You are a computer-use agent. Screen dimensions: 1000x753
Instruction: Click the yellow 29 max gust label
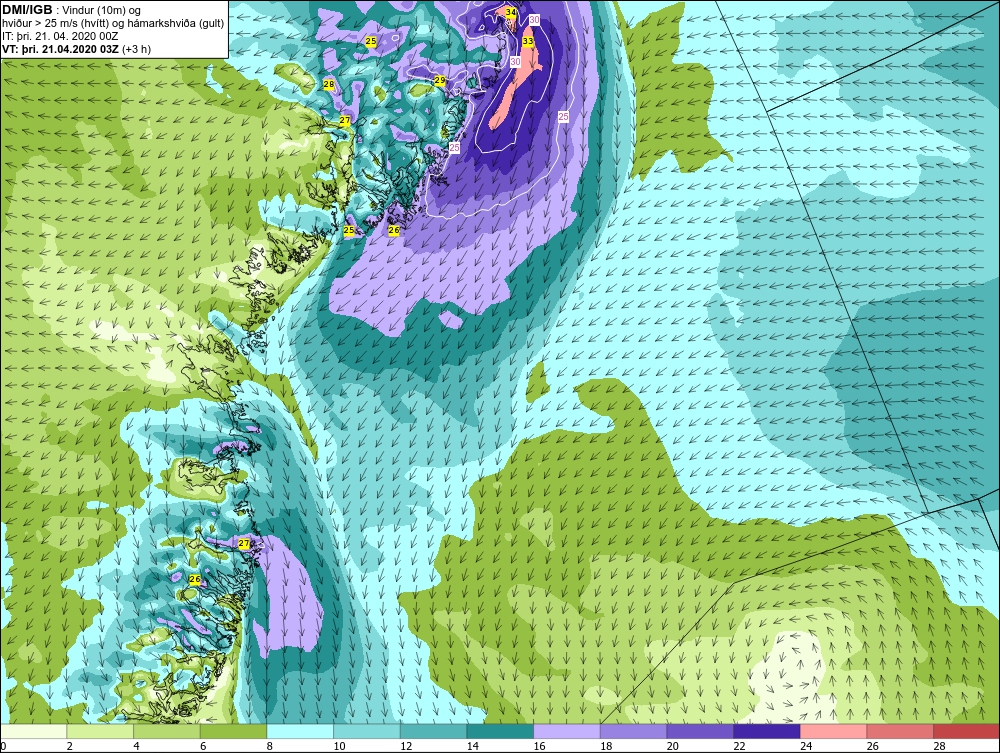click(x=439, y=80)
